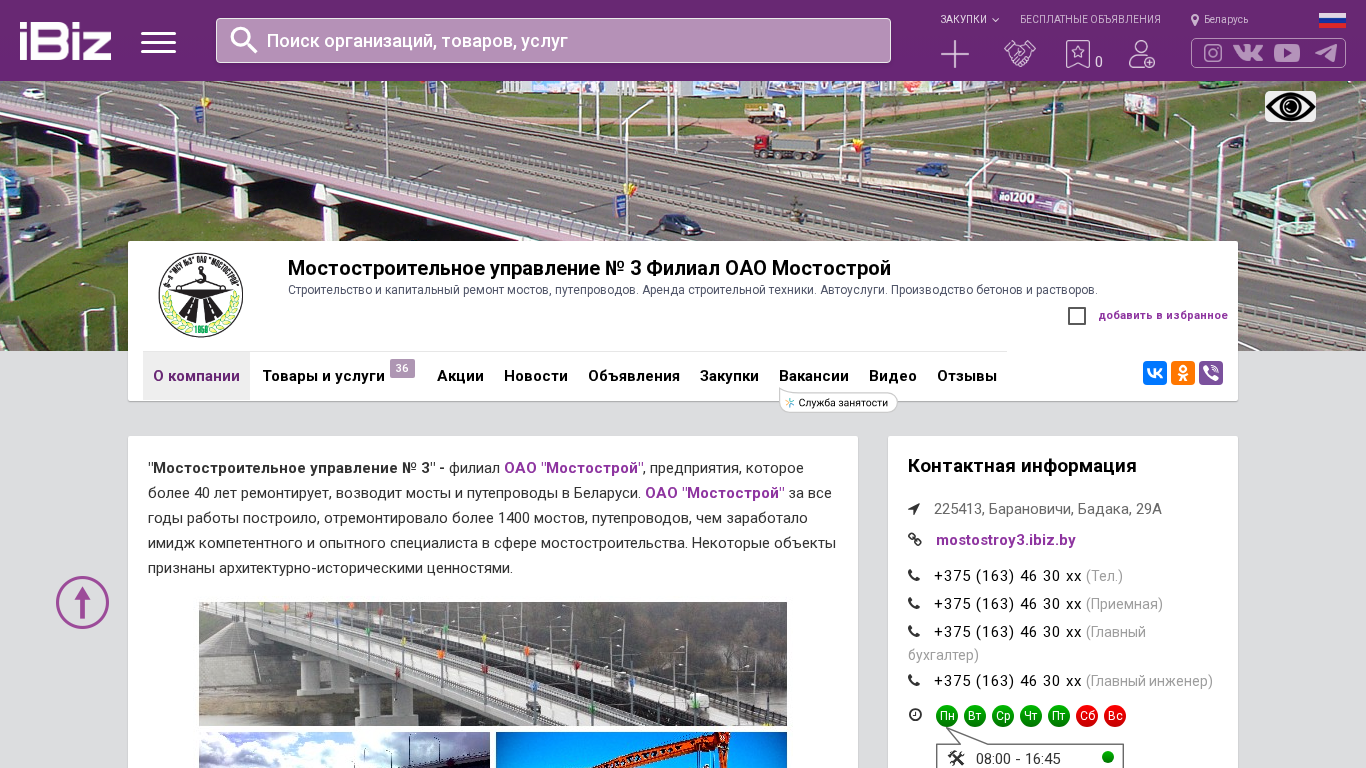
Task: Select Thursday (Чт) schedule day
Action: click(x=1031, y=716)
